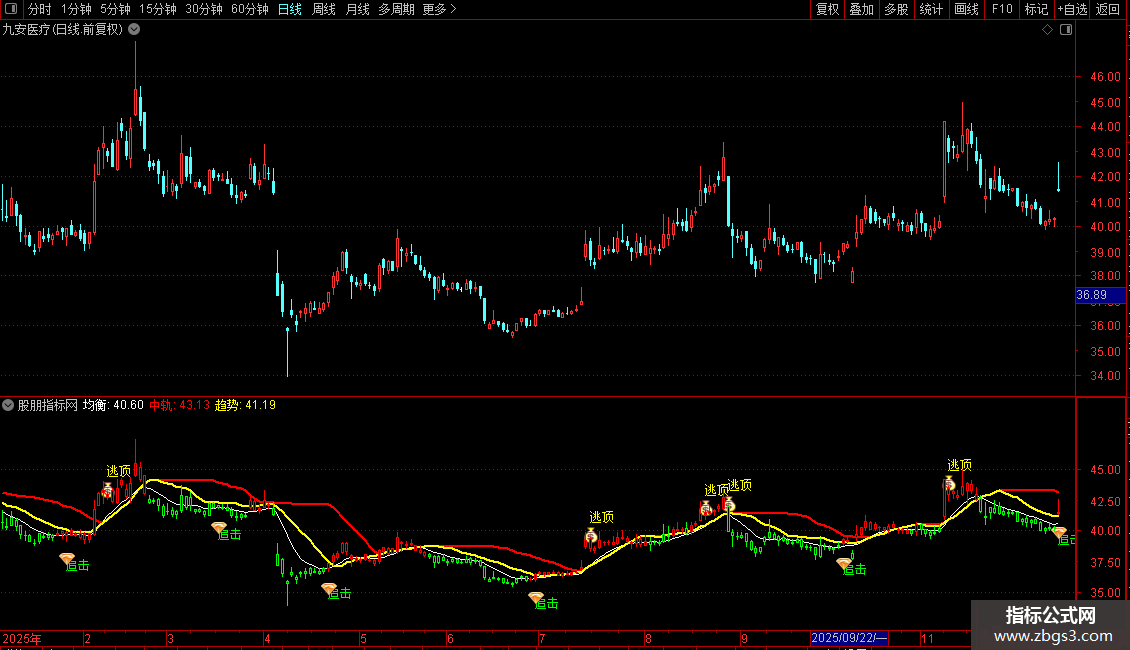Image resolution: width=1130 pixels, height=650 pixels.
Task: Click the rightmost 逃顶 signal icon near November
Action: tap(950, 484)
